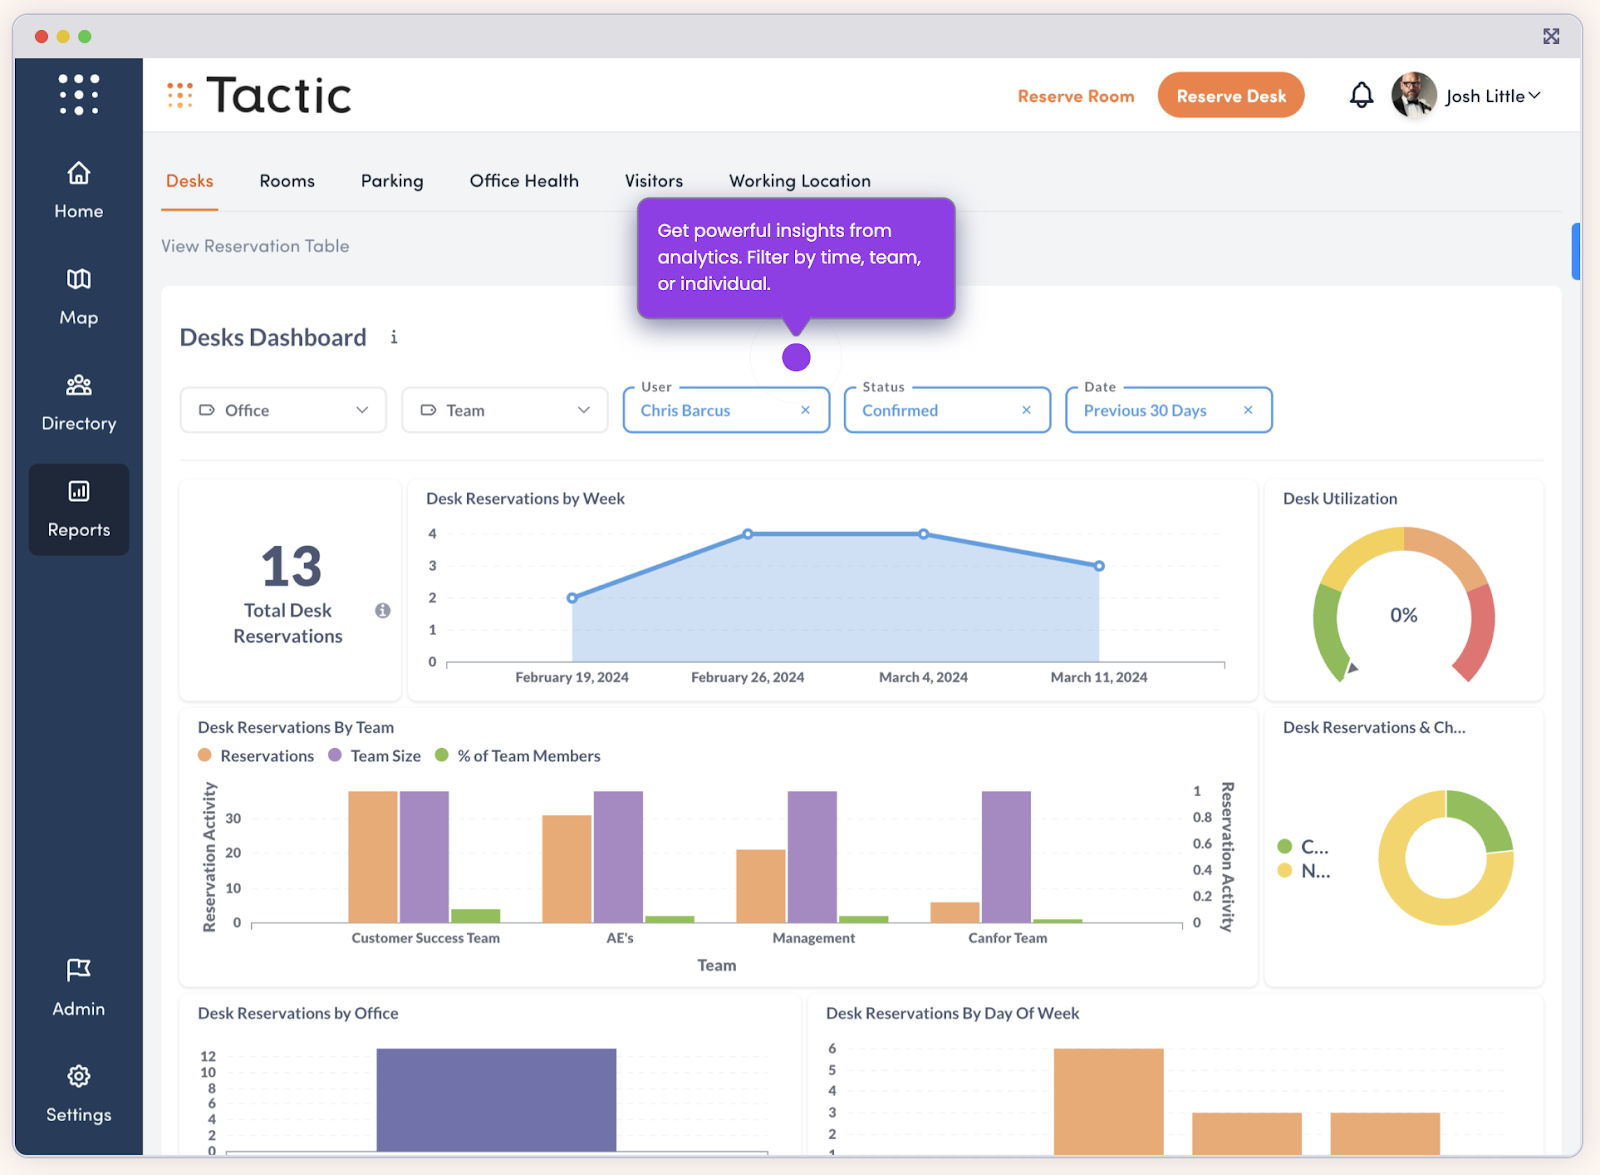Viewport: 1600px width, 1175px height.
Task: Click the purple tooltip hotspot dot
Action: [796, 357]
